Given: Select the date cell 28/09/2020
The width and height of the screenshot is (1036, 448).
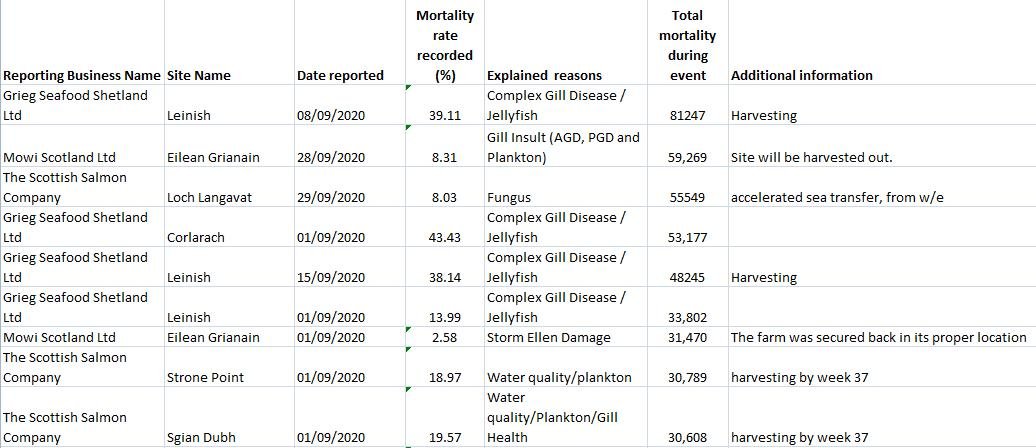Looking at the screenshot, I should 331,157.
